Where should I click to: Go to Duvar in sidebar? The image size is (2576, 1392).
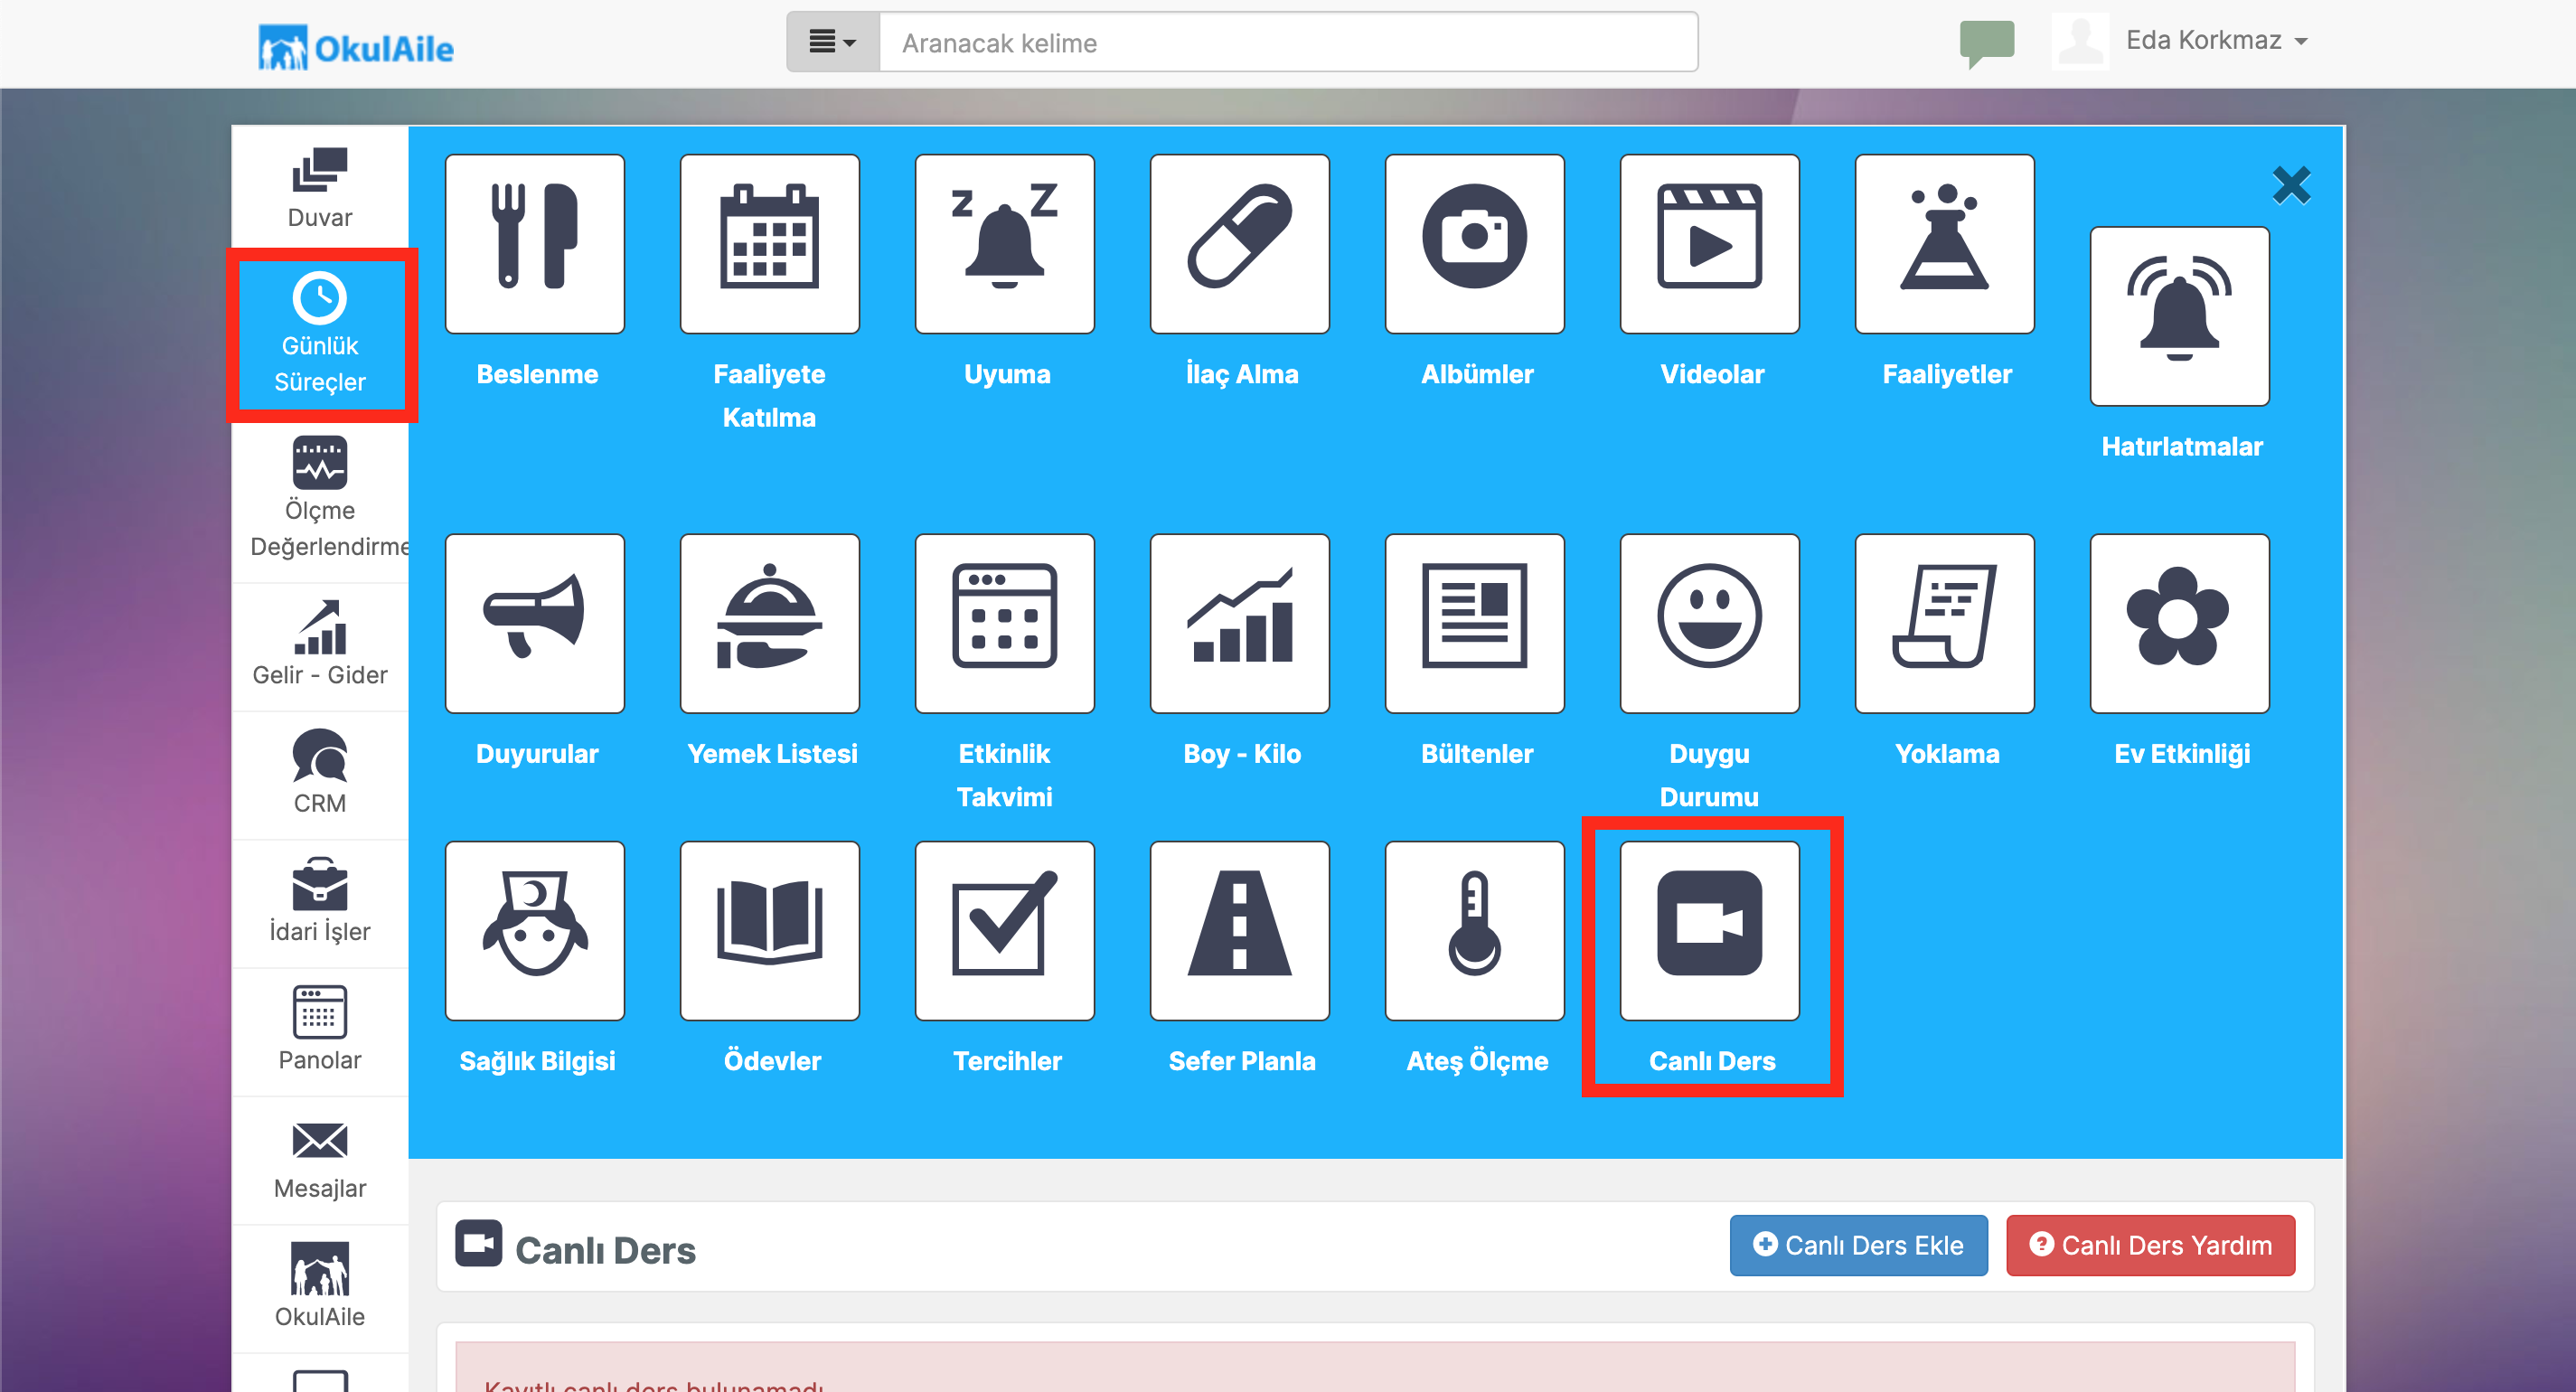(x=320, y=188)
